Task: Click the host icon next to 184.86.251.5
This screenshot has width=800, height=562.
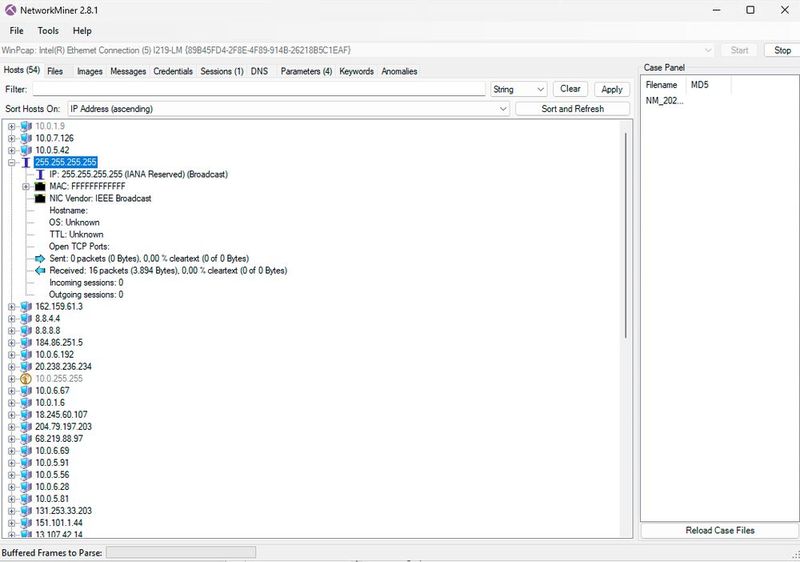Action: 26,343
